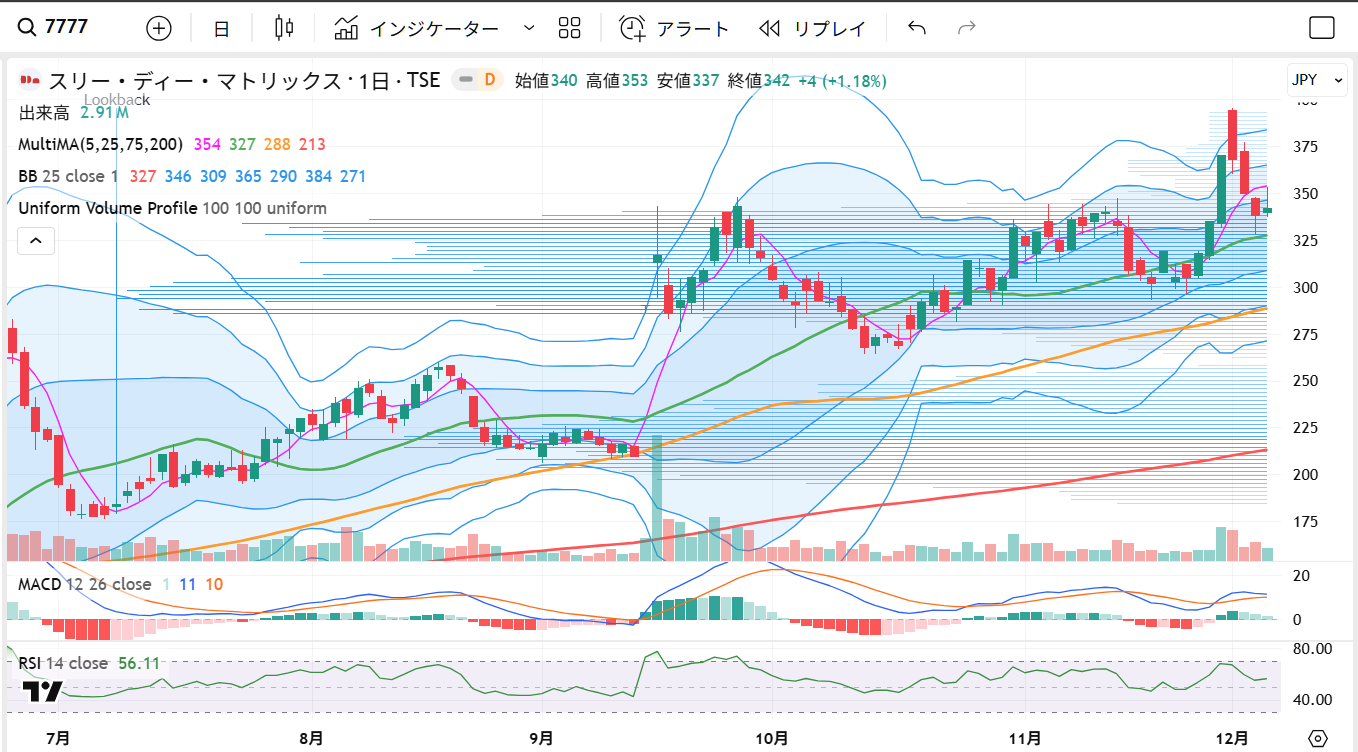
Task: Open the インジケーター indicators dialog
Action: coord(418,28)
